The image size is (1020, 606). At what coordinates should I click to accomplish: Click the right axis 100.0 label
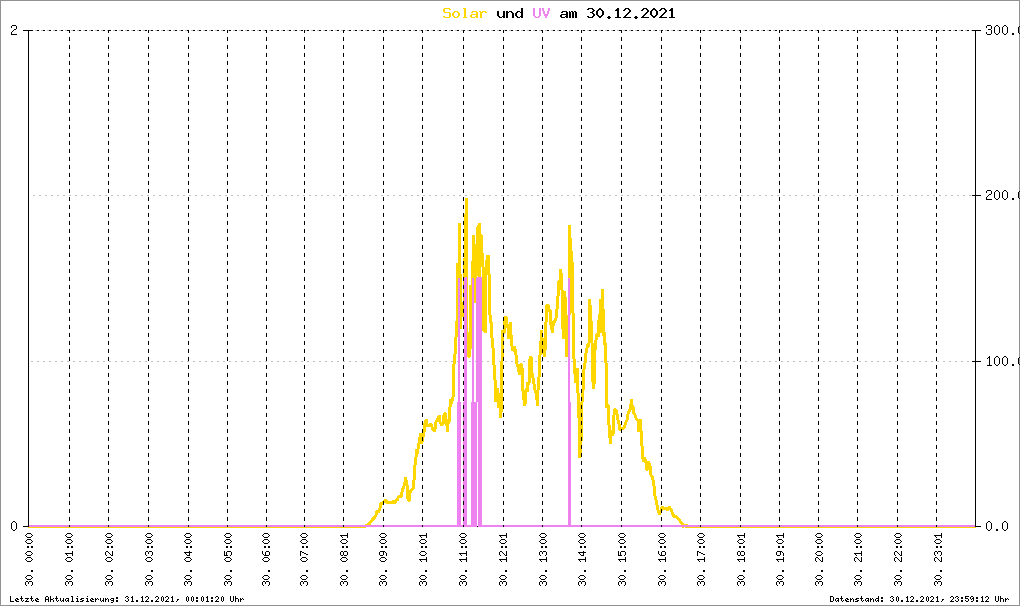click(x=1000, y=361)
